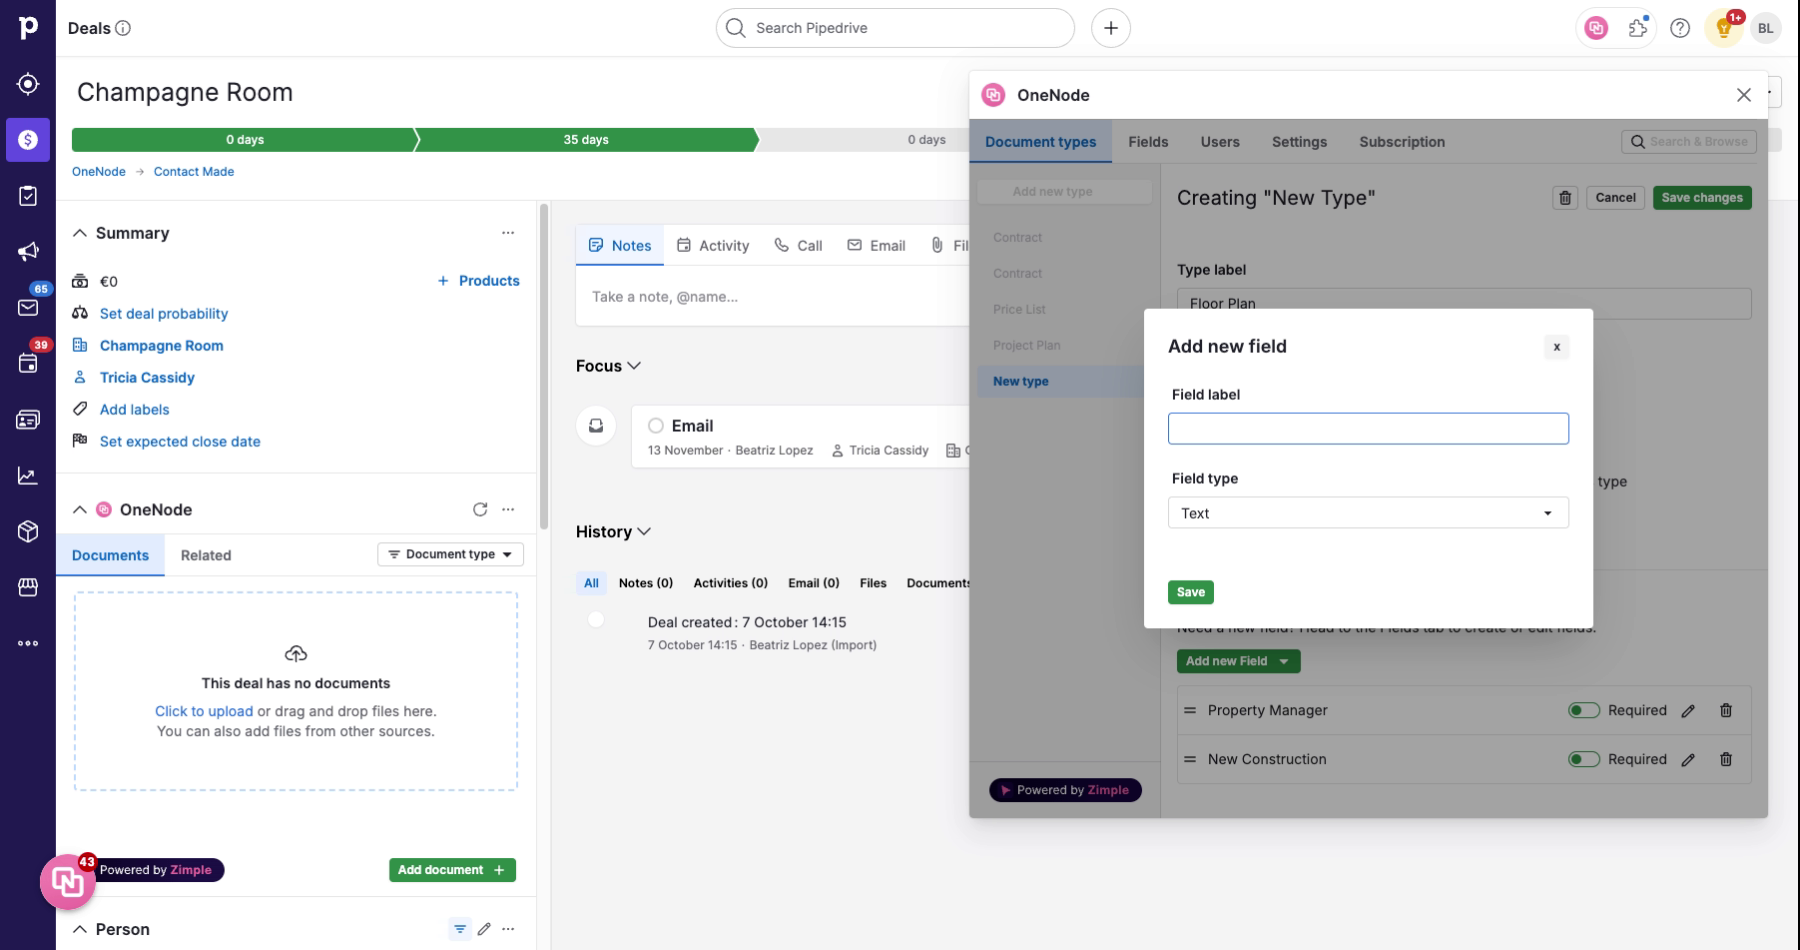The height and width of the screenshot is (950, 1800).
Task: Delete the Property Manager field
Action: tap(1726, 710)
